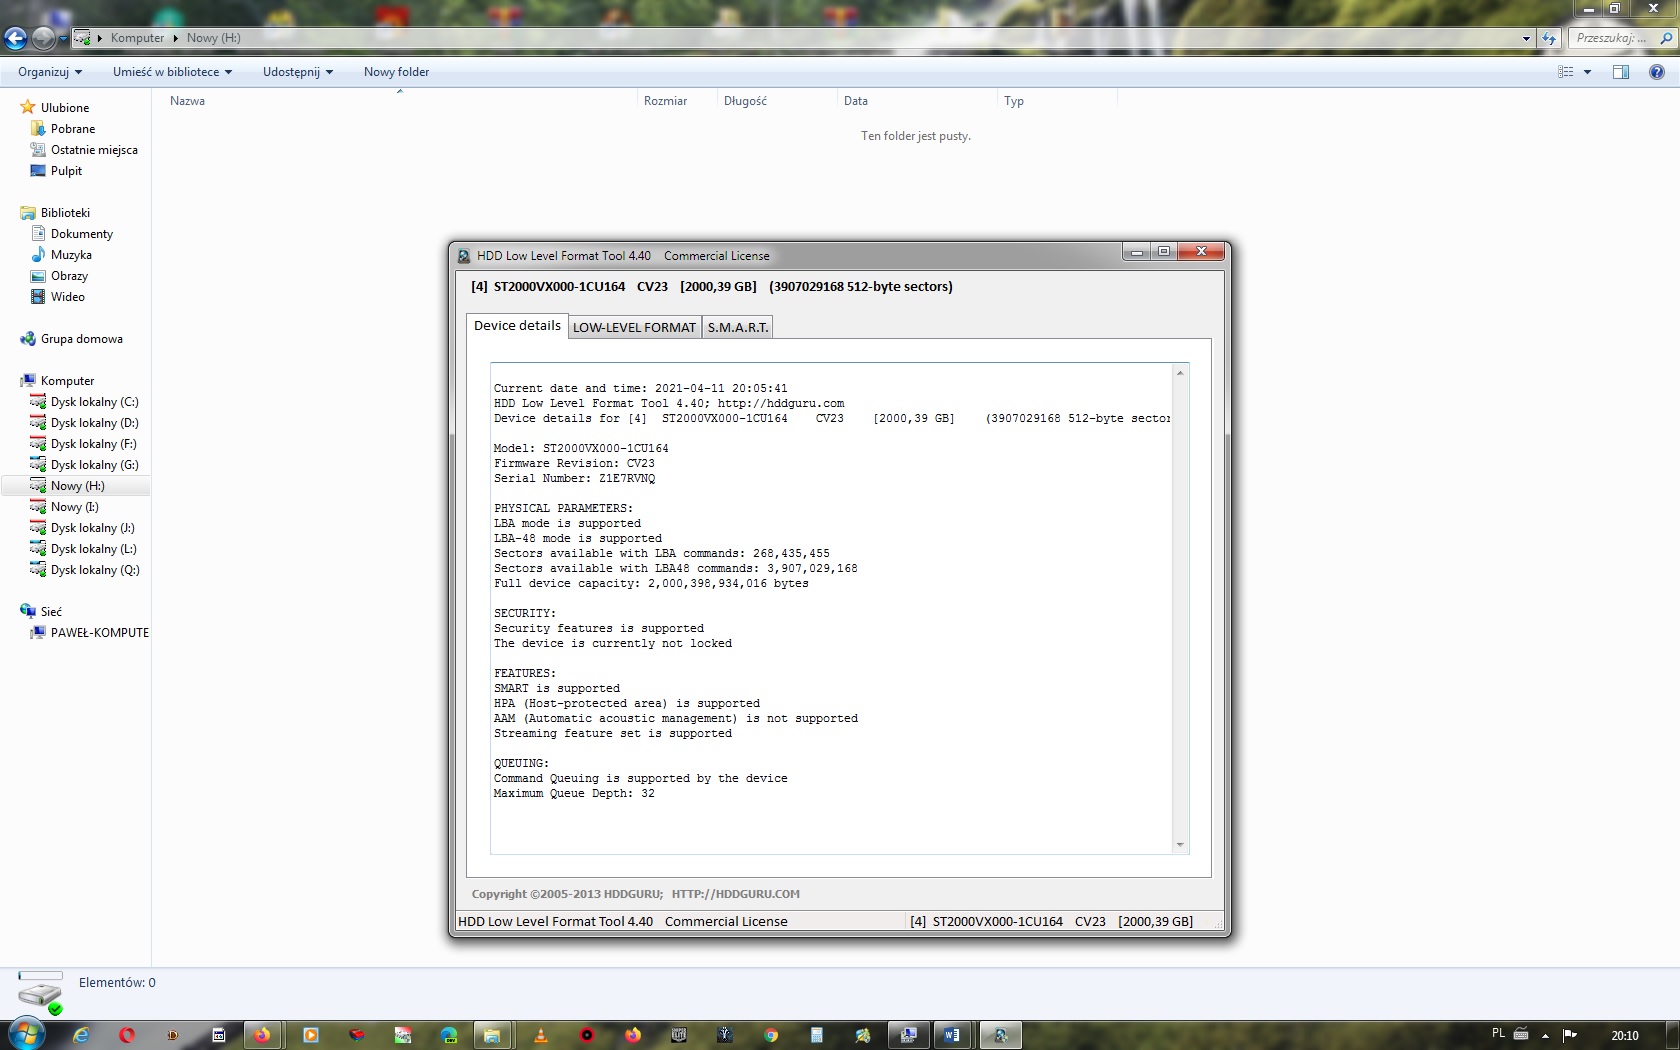
Task: Change the view mode icon
Action: coord(1566,72)
